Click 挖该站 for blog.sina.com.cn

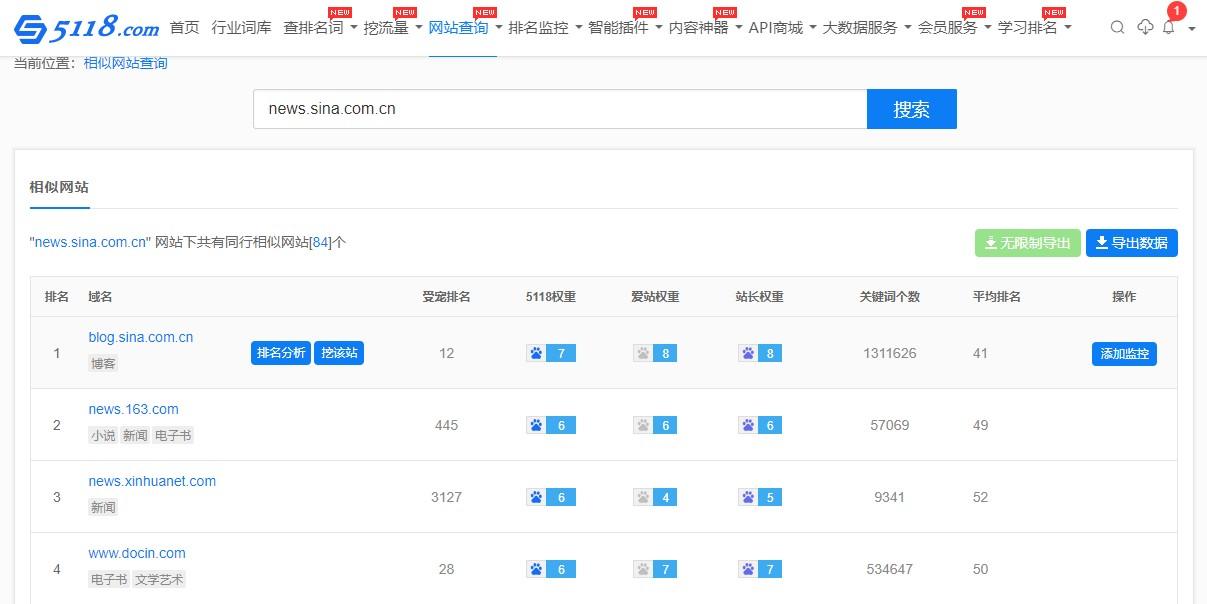tap(339, 353)
